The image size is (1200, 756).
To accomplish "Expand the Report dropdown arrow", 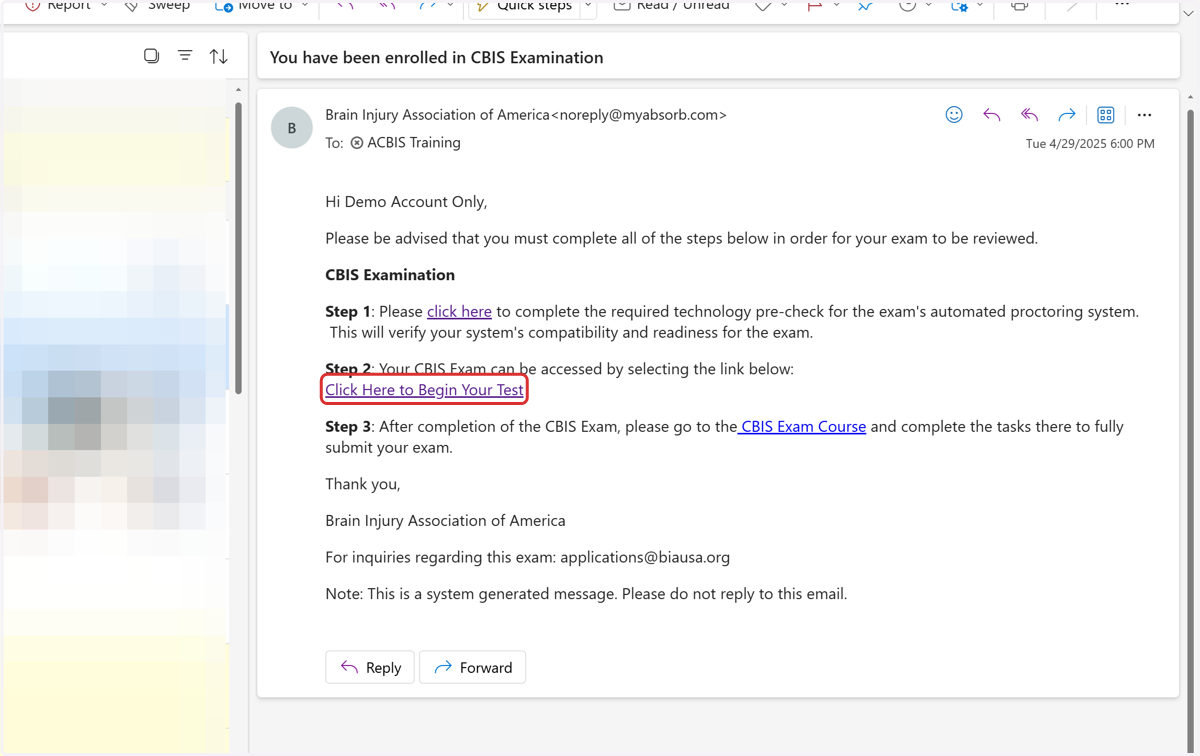I will pos(104,6).
